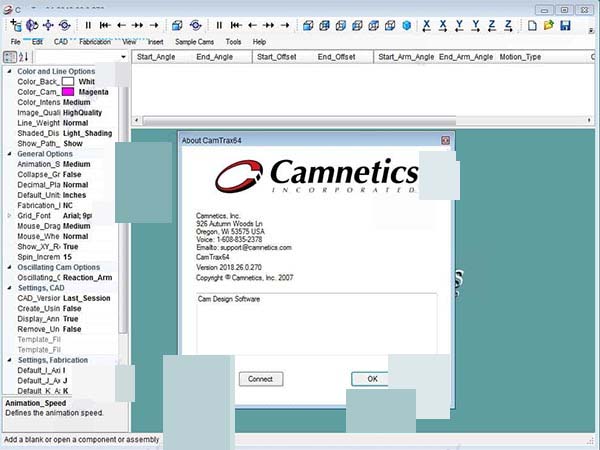Click the Z icon with left arrow

point(492,26)
